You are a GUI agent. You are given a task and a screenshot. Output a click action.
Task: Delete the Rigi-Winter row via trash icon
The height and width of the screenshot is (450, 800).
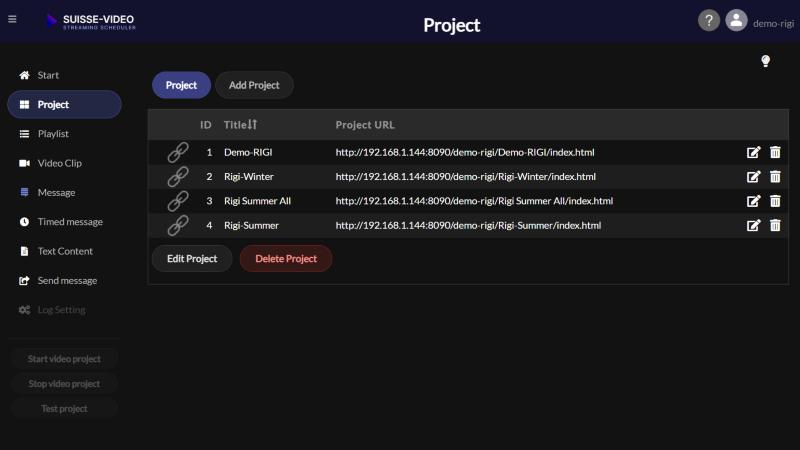tap(775, 177)
